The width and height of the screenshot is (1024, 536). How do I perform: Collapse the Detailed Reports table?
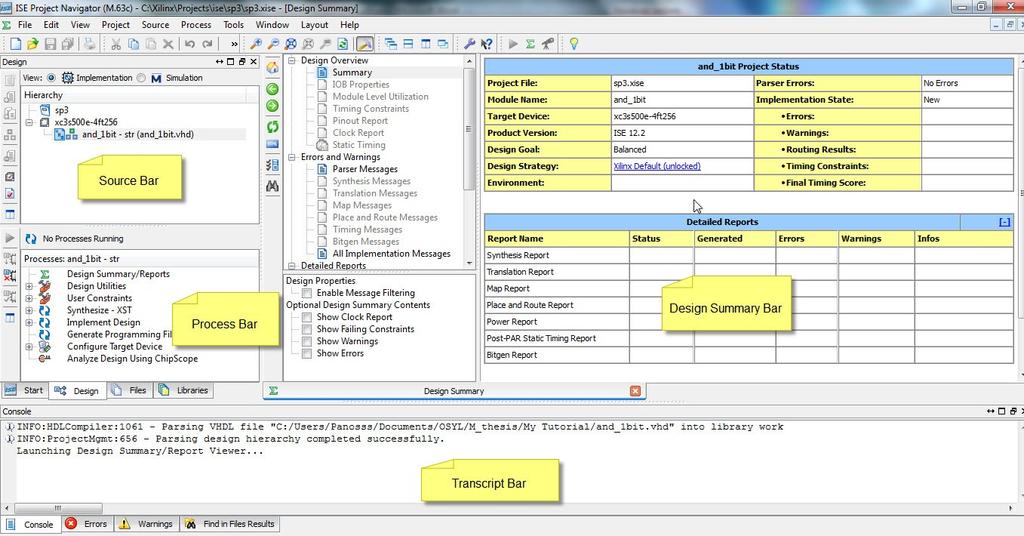tap(1004, 222)
